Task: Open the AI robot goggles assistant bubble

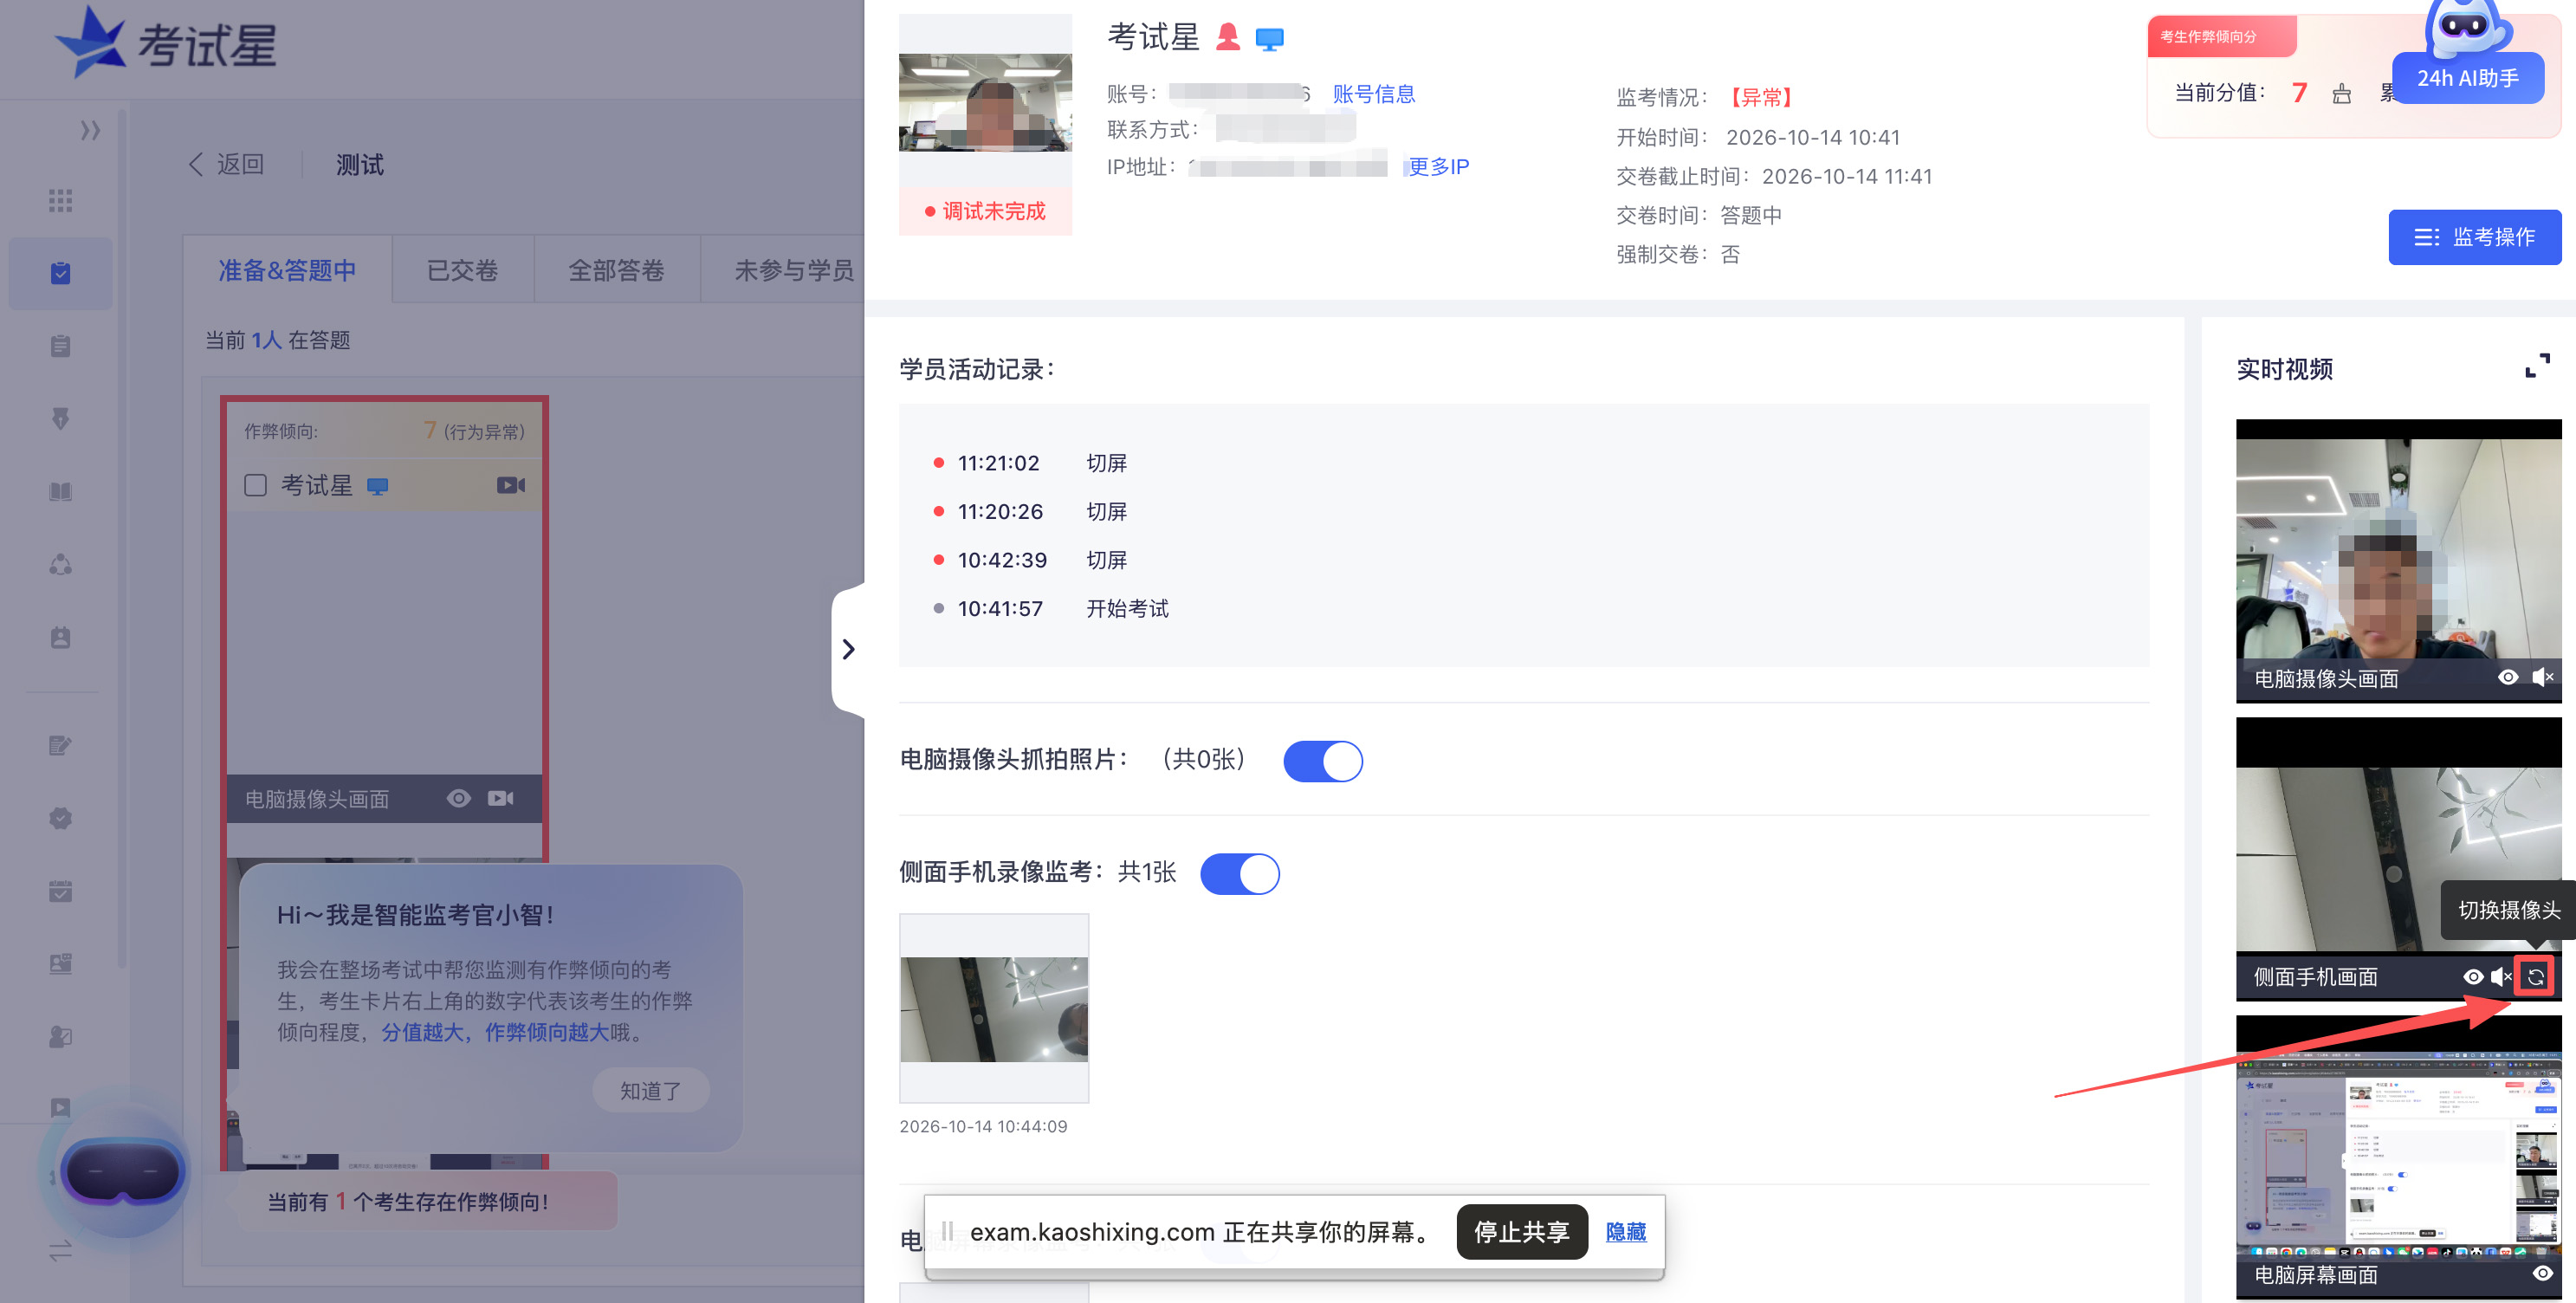Action: coord(123,1171)
